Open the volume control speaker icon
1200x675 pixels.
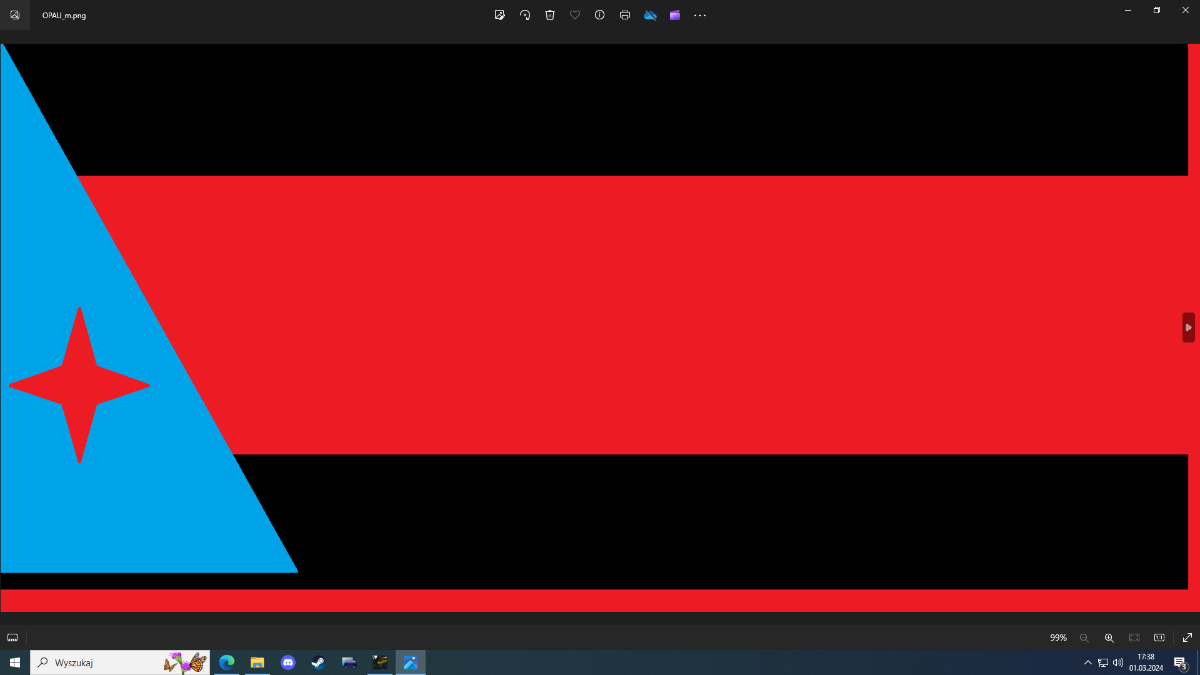(x=1118, y=662)
